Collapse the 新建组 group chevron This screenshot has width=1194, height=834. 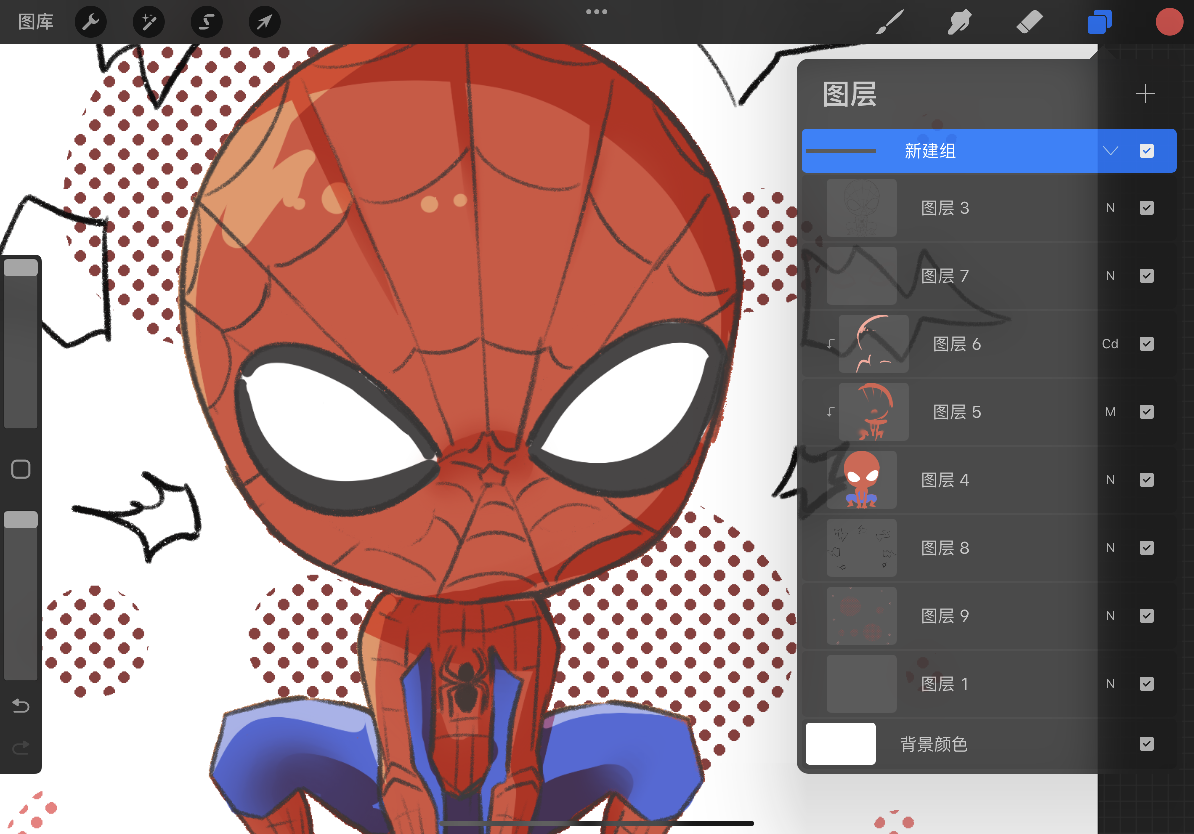(1110, 151)
